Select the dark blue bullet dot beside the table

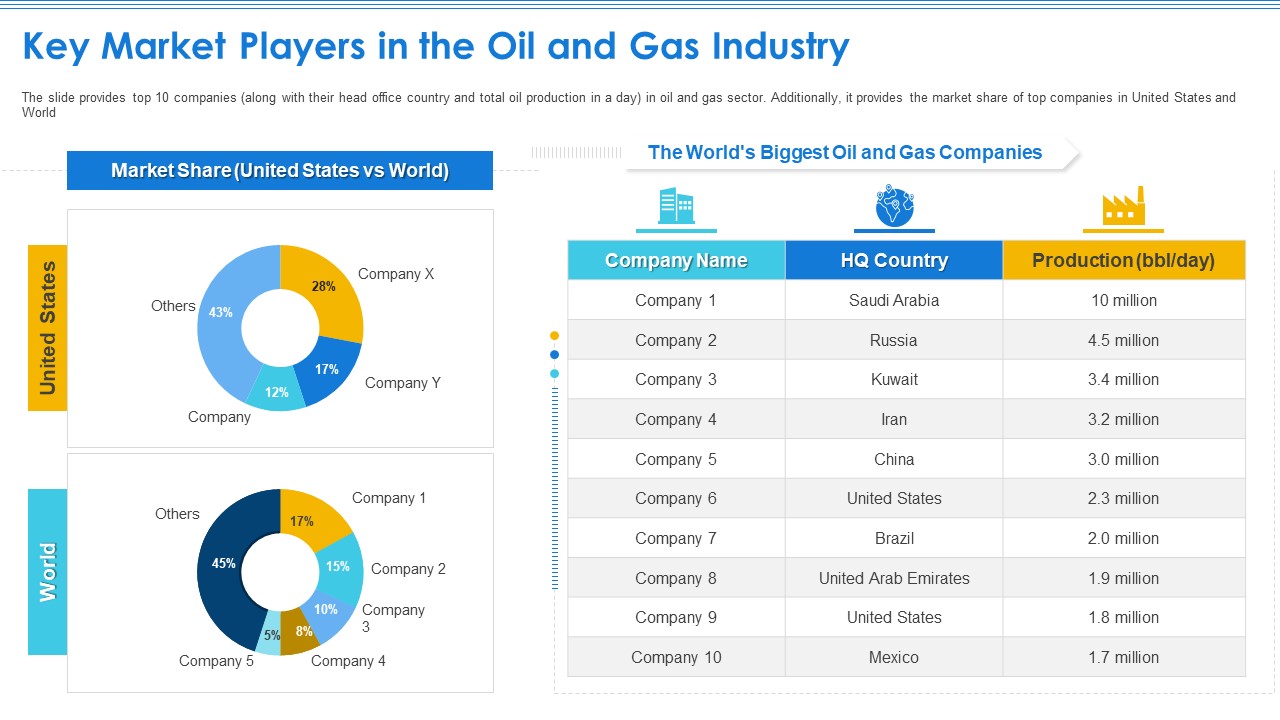[x=555, y=355]
